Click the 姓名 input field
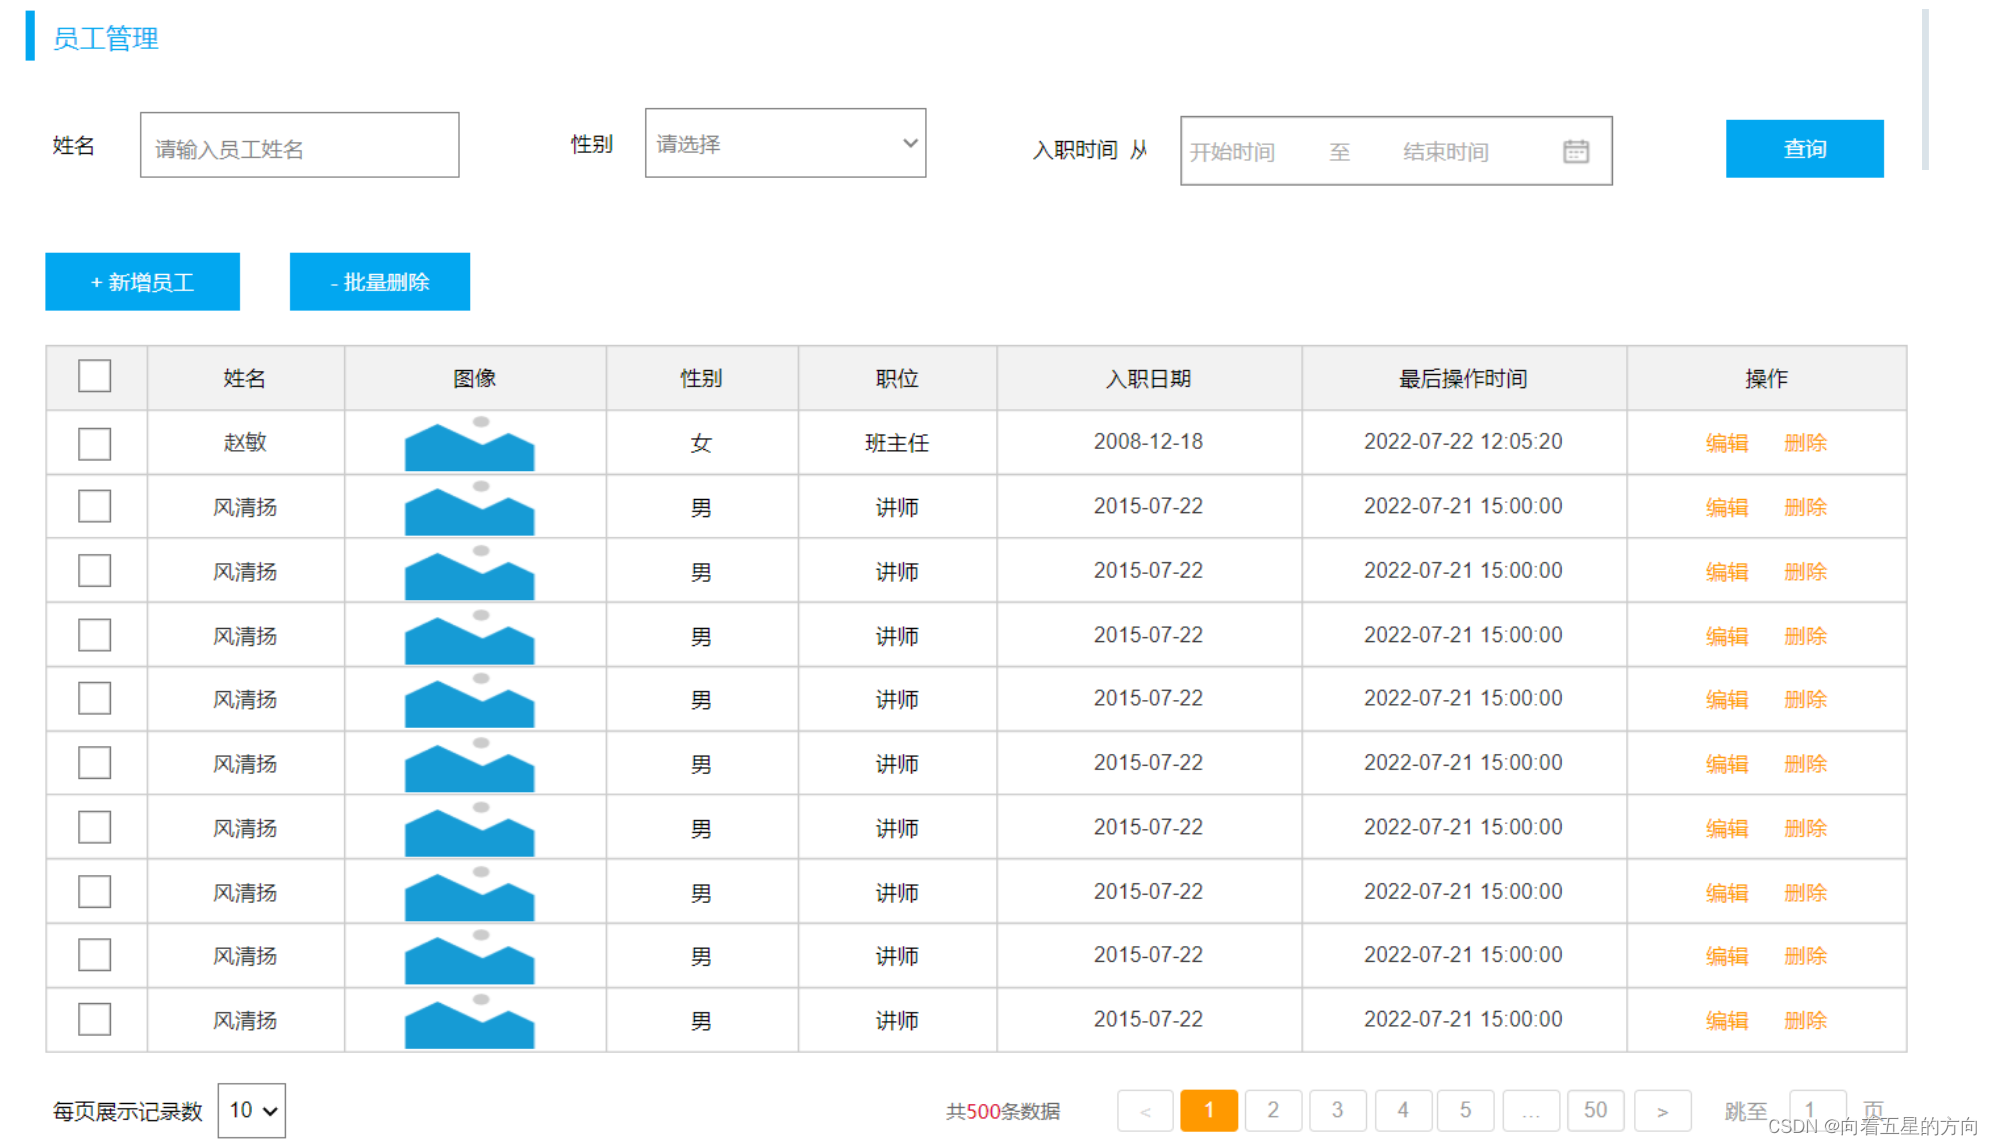Screen dimensions: 1992x1145 (x=299, y=145)
